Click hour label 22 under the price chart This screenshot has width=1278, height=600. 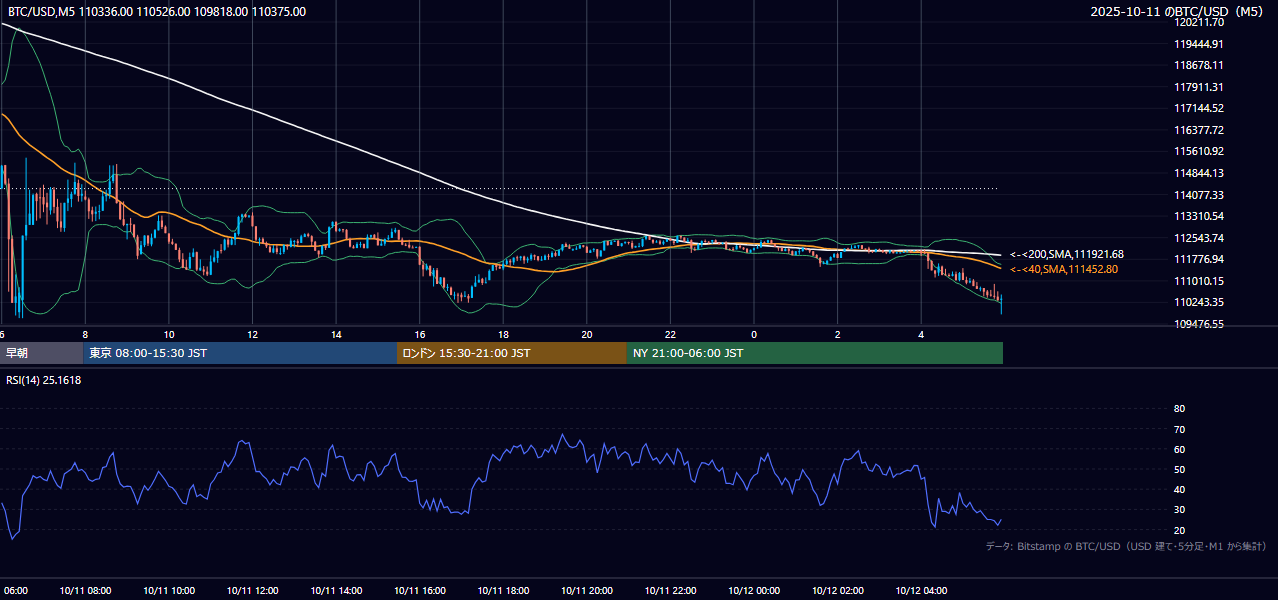click(x=670, y=334)
